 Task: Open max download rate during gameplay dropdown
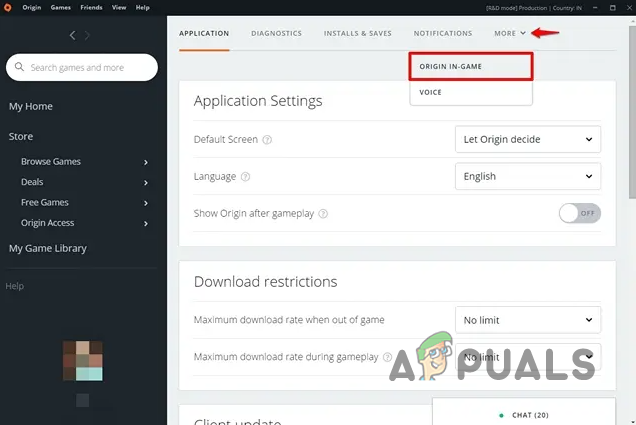point(528,357)
